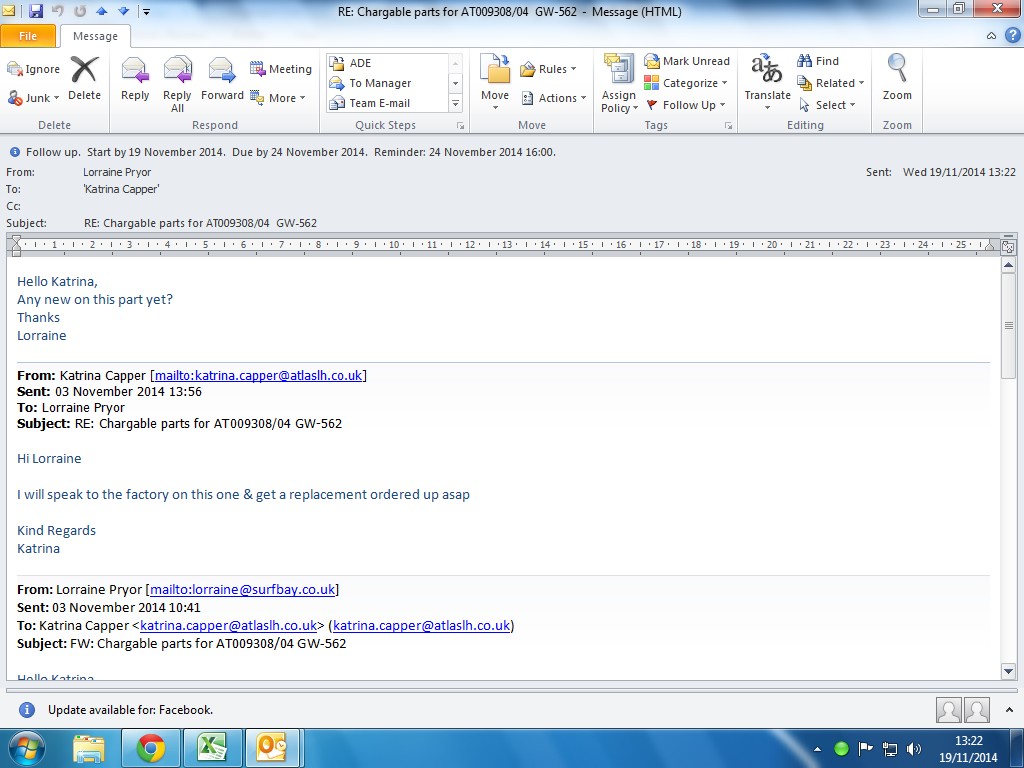1024x768 pixels.
Task: Expand the Rules dropdown
Action: click(573, 69)
